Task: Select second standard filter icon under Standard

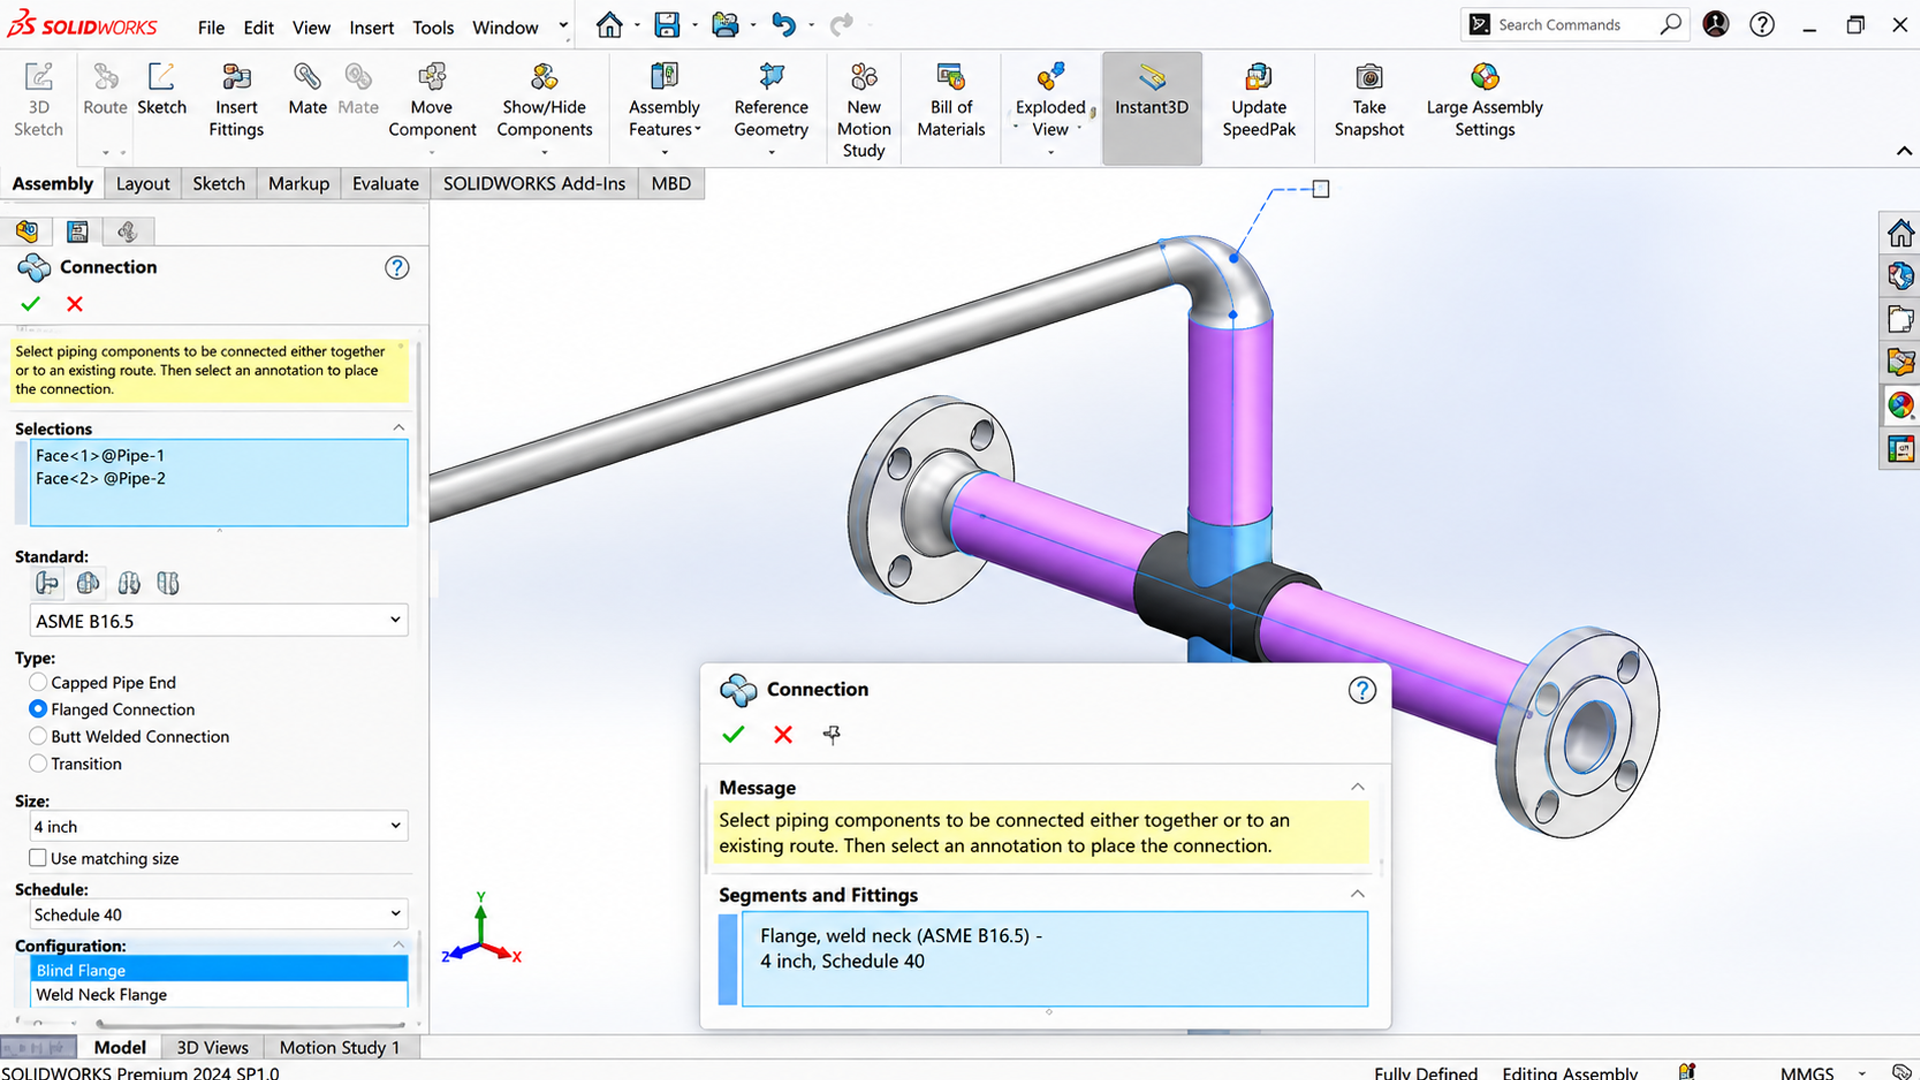Action: [88, 583]
